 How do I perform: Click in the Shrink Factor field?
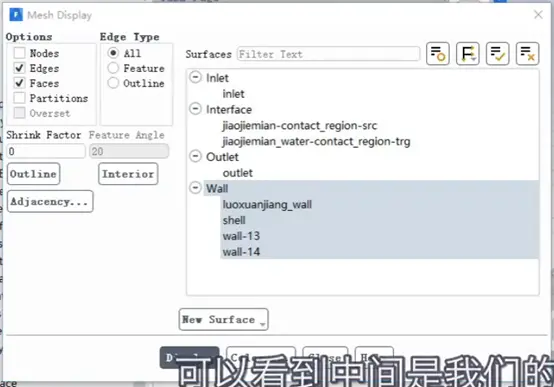click(46, 151)
